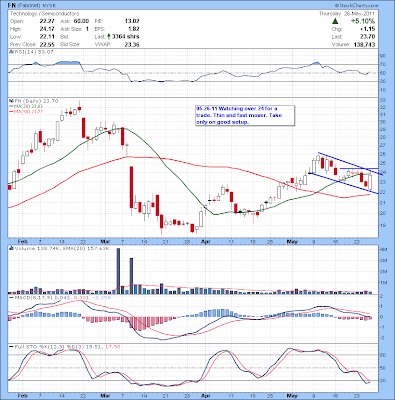Click the FN (Daily) 23.70 legend
This screenshot has height=400, width=395.
click(36, 101)
